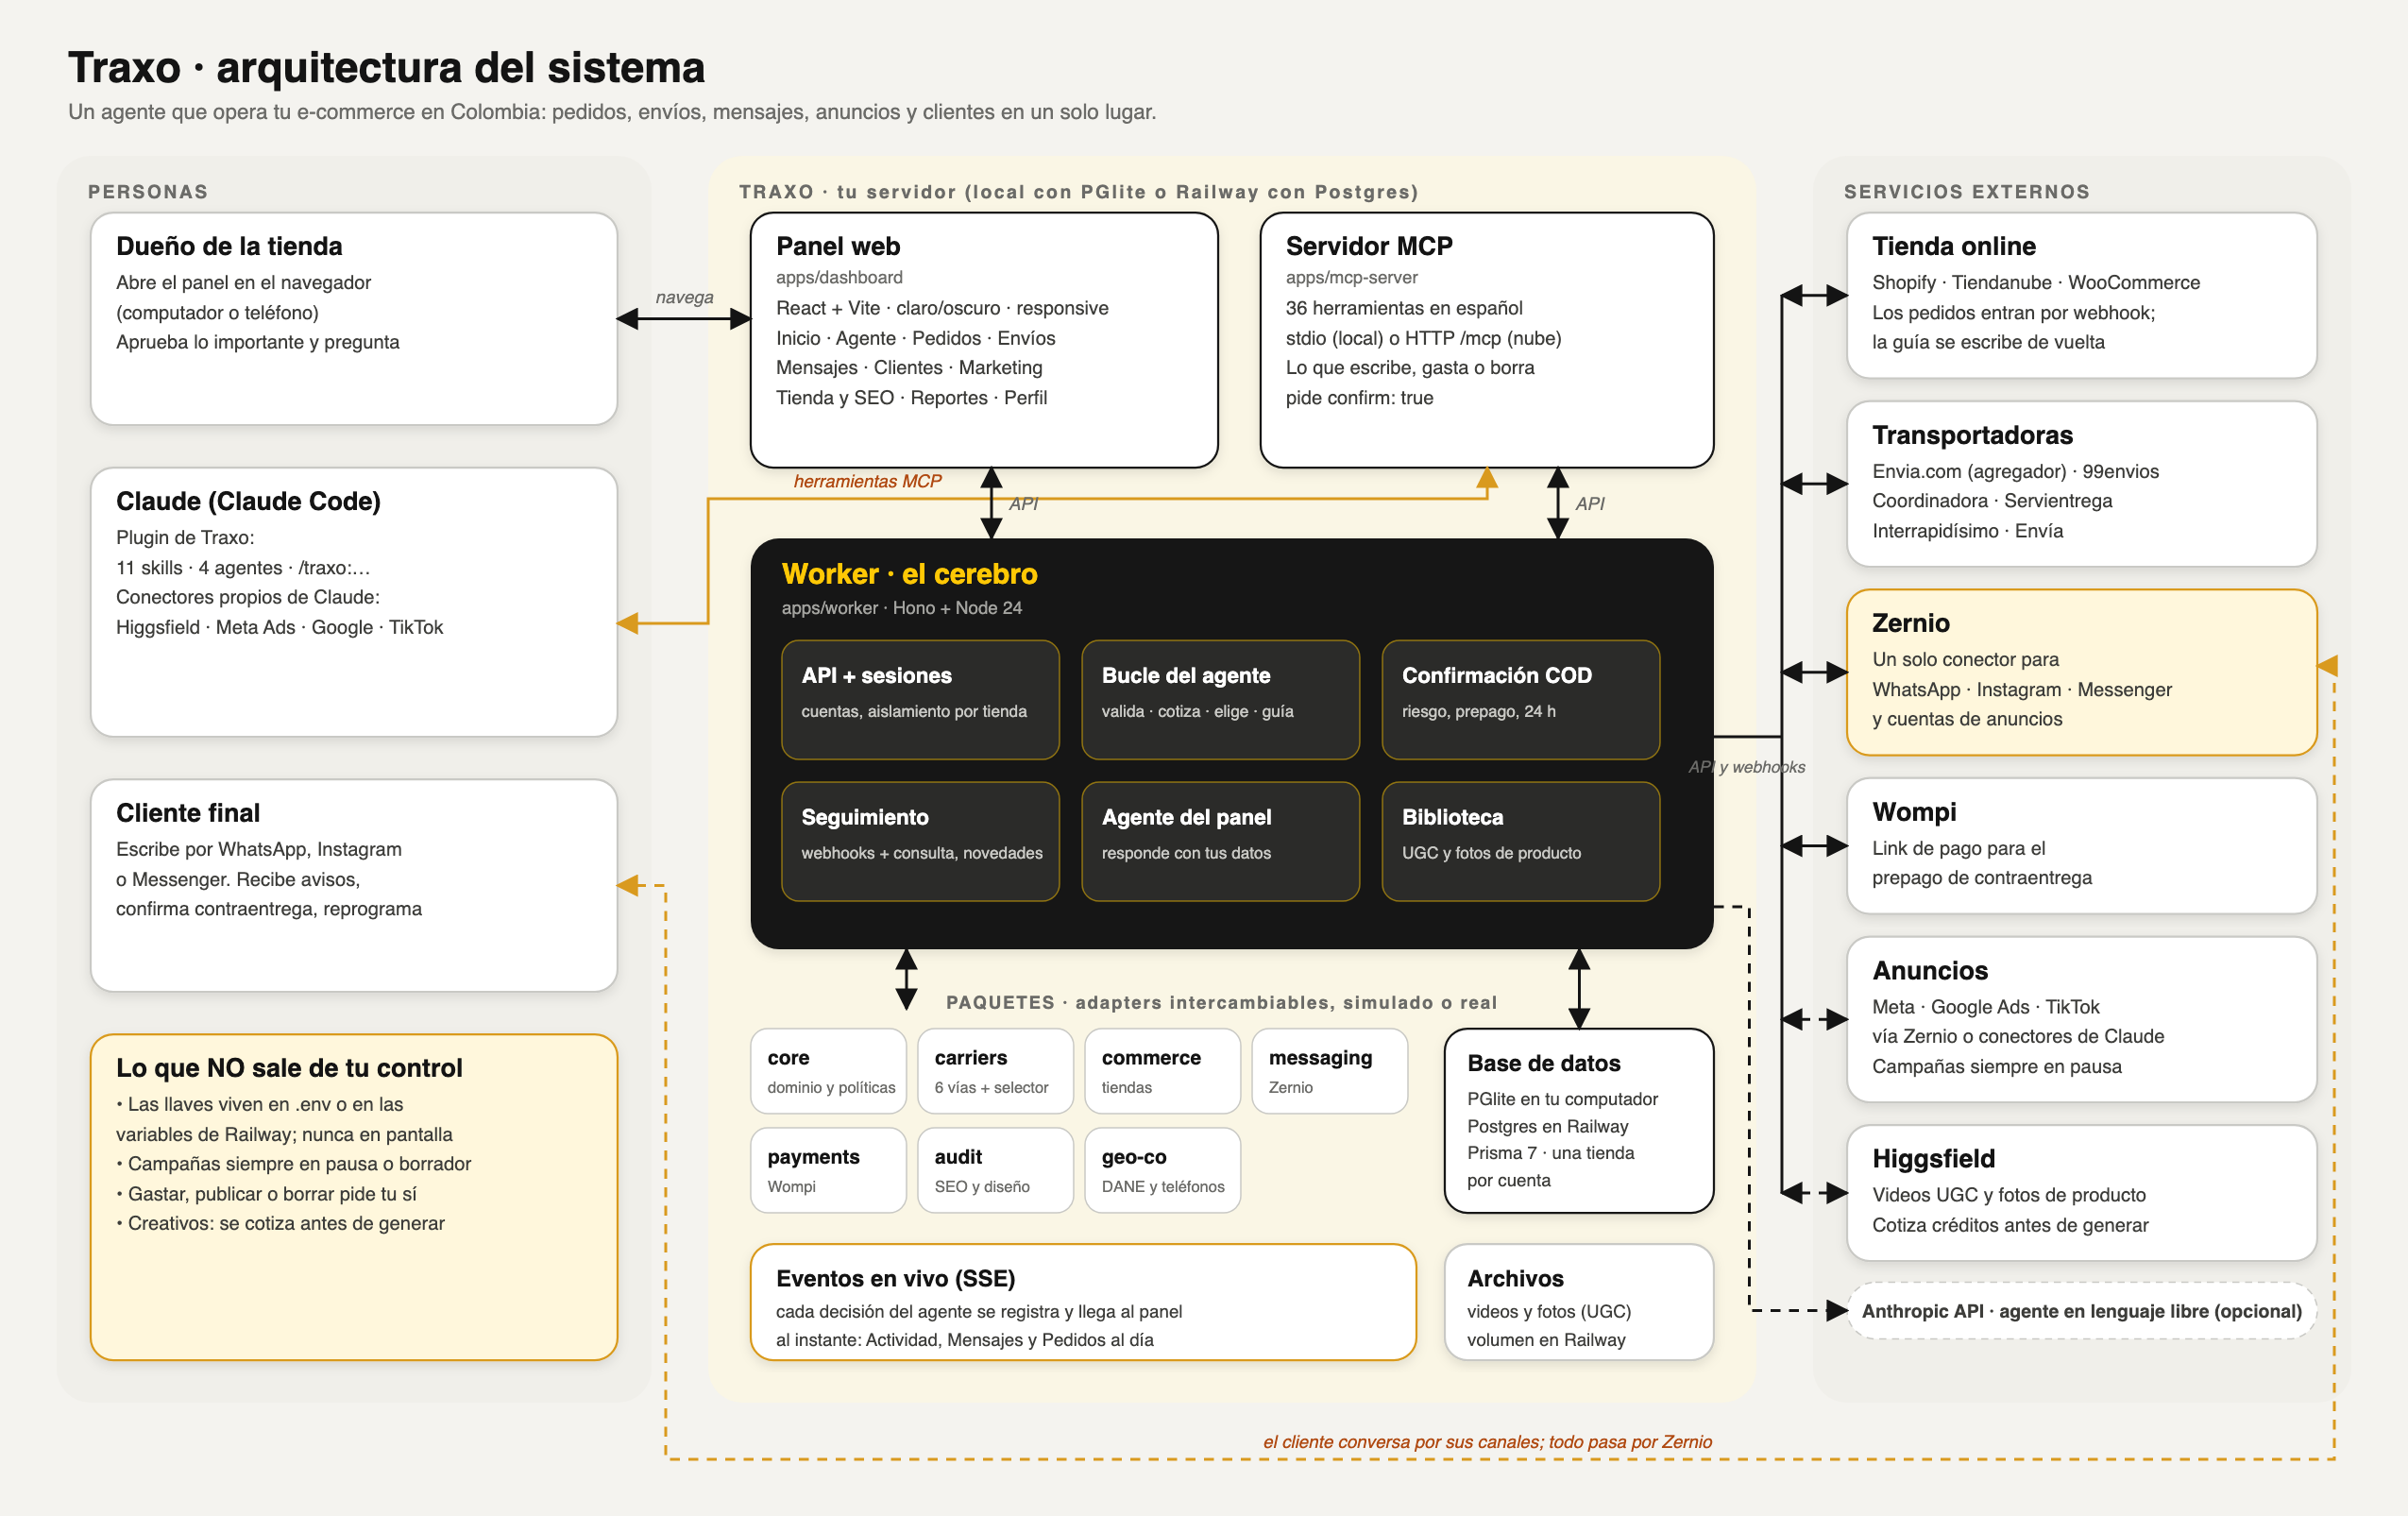The height and width of the screenshot is (1516, 2408).
Task: Click the 'carriers' package card
Action: [x=995, y=1071]
